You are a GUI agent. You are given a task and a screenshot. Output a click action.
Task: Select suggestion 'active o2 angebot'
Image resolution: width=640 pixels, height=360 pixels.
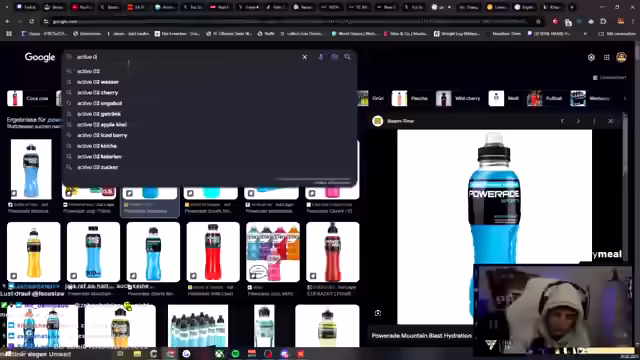click(209, 103)
